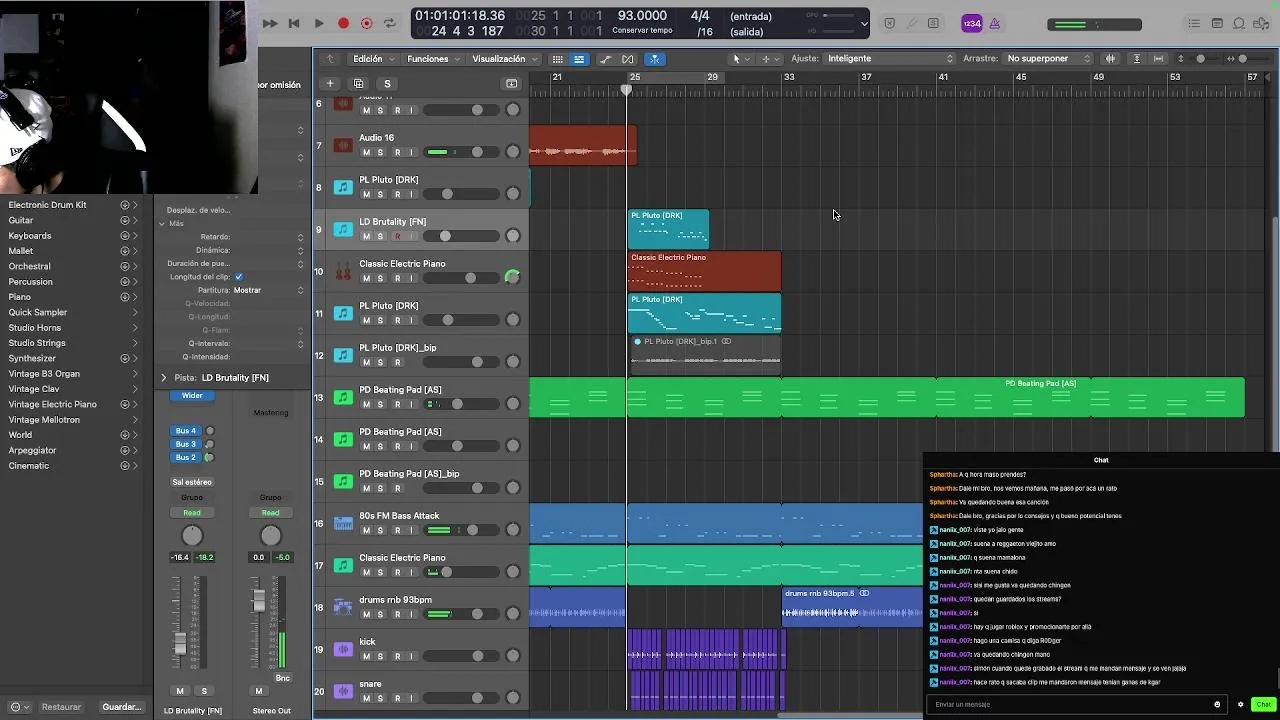The width and height of the screenshot is (1280, 720).
Task: Collapse the Más section
Action: click(x=162, y=224)
